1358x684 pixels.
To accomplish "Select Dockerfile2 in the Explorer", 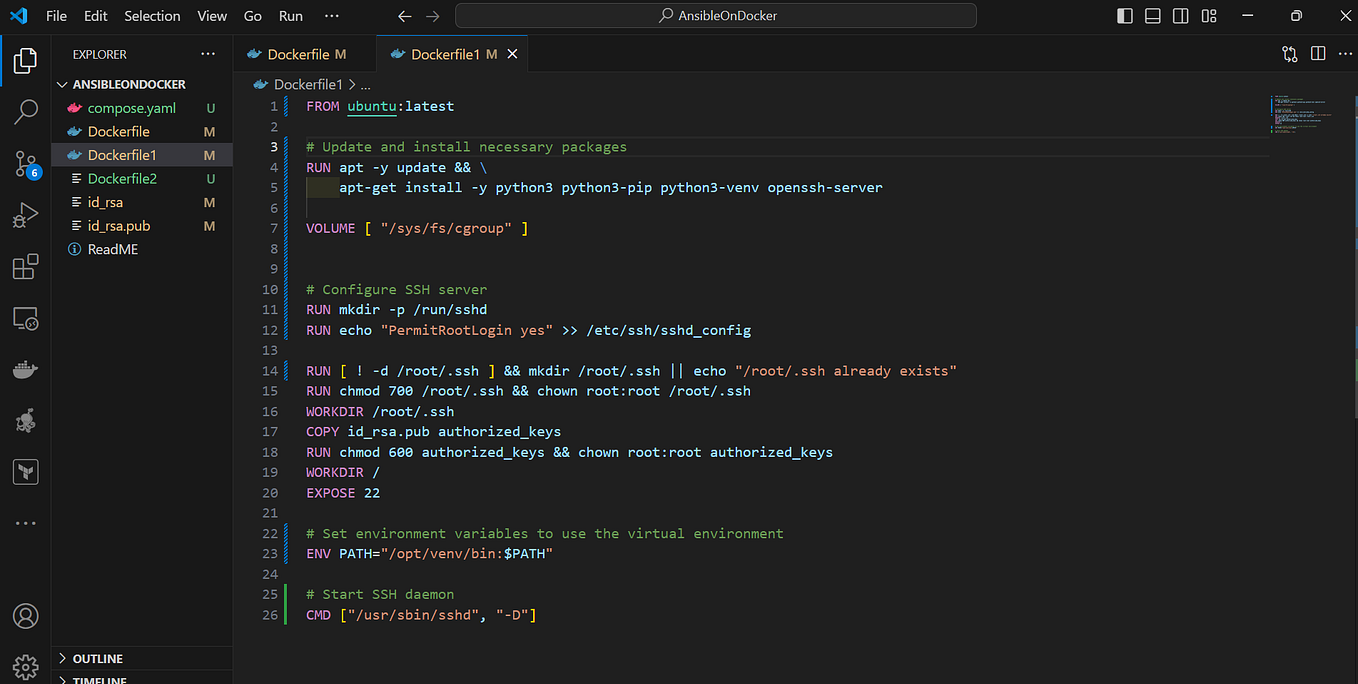I will click(x=120, y=178).
